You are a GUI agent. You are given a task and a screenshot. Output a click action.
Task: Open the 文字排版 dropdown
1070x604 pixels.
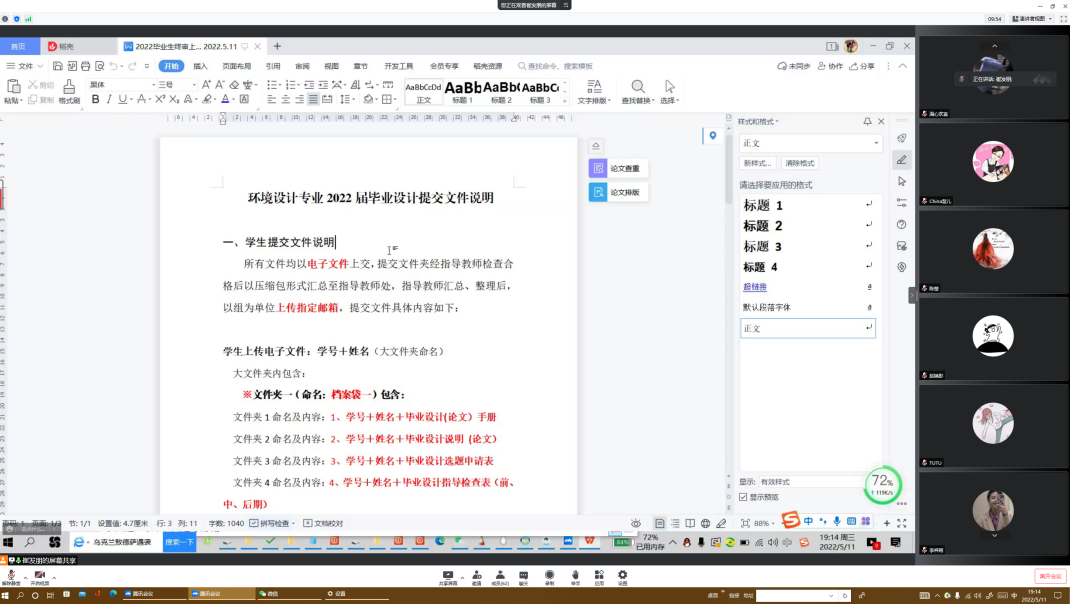tap(594, 91)
